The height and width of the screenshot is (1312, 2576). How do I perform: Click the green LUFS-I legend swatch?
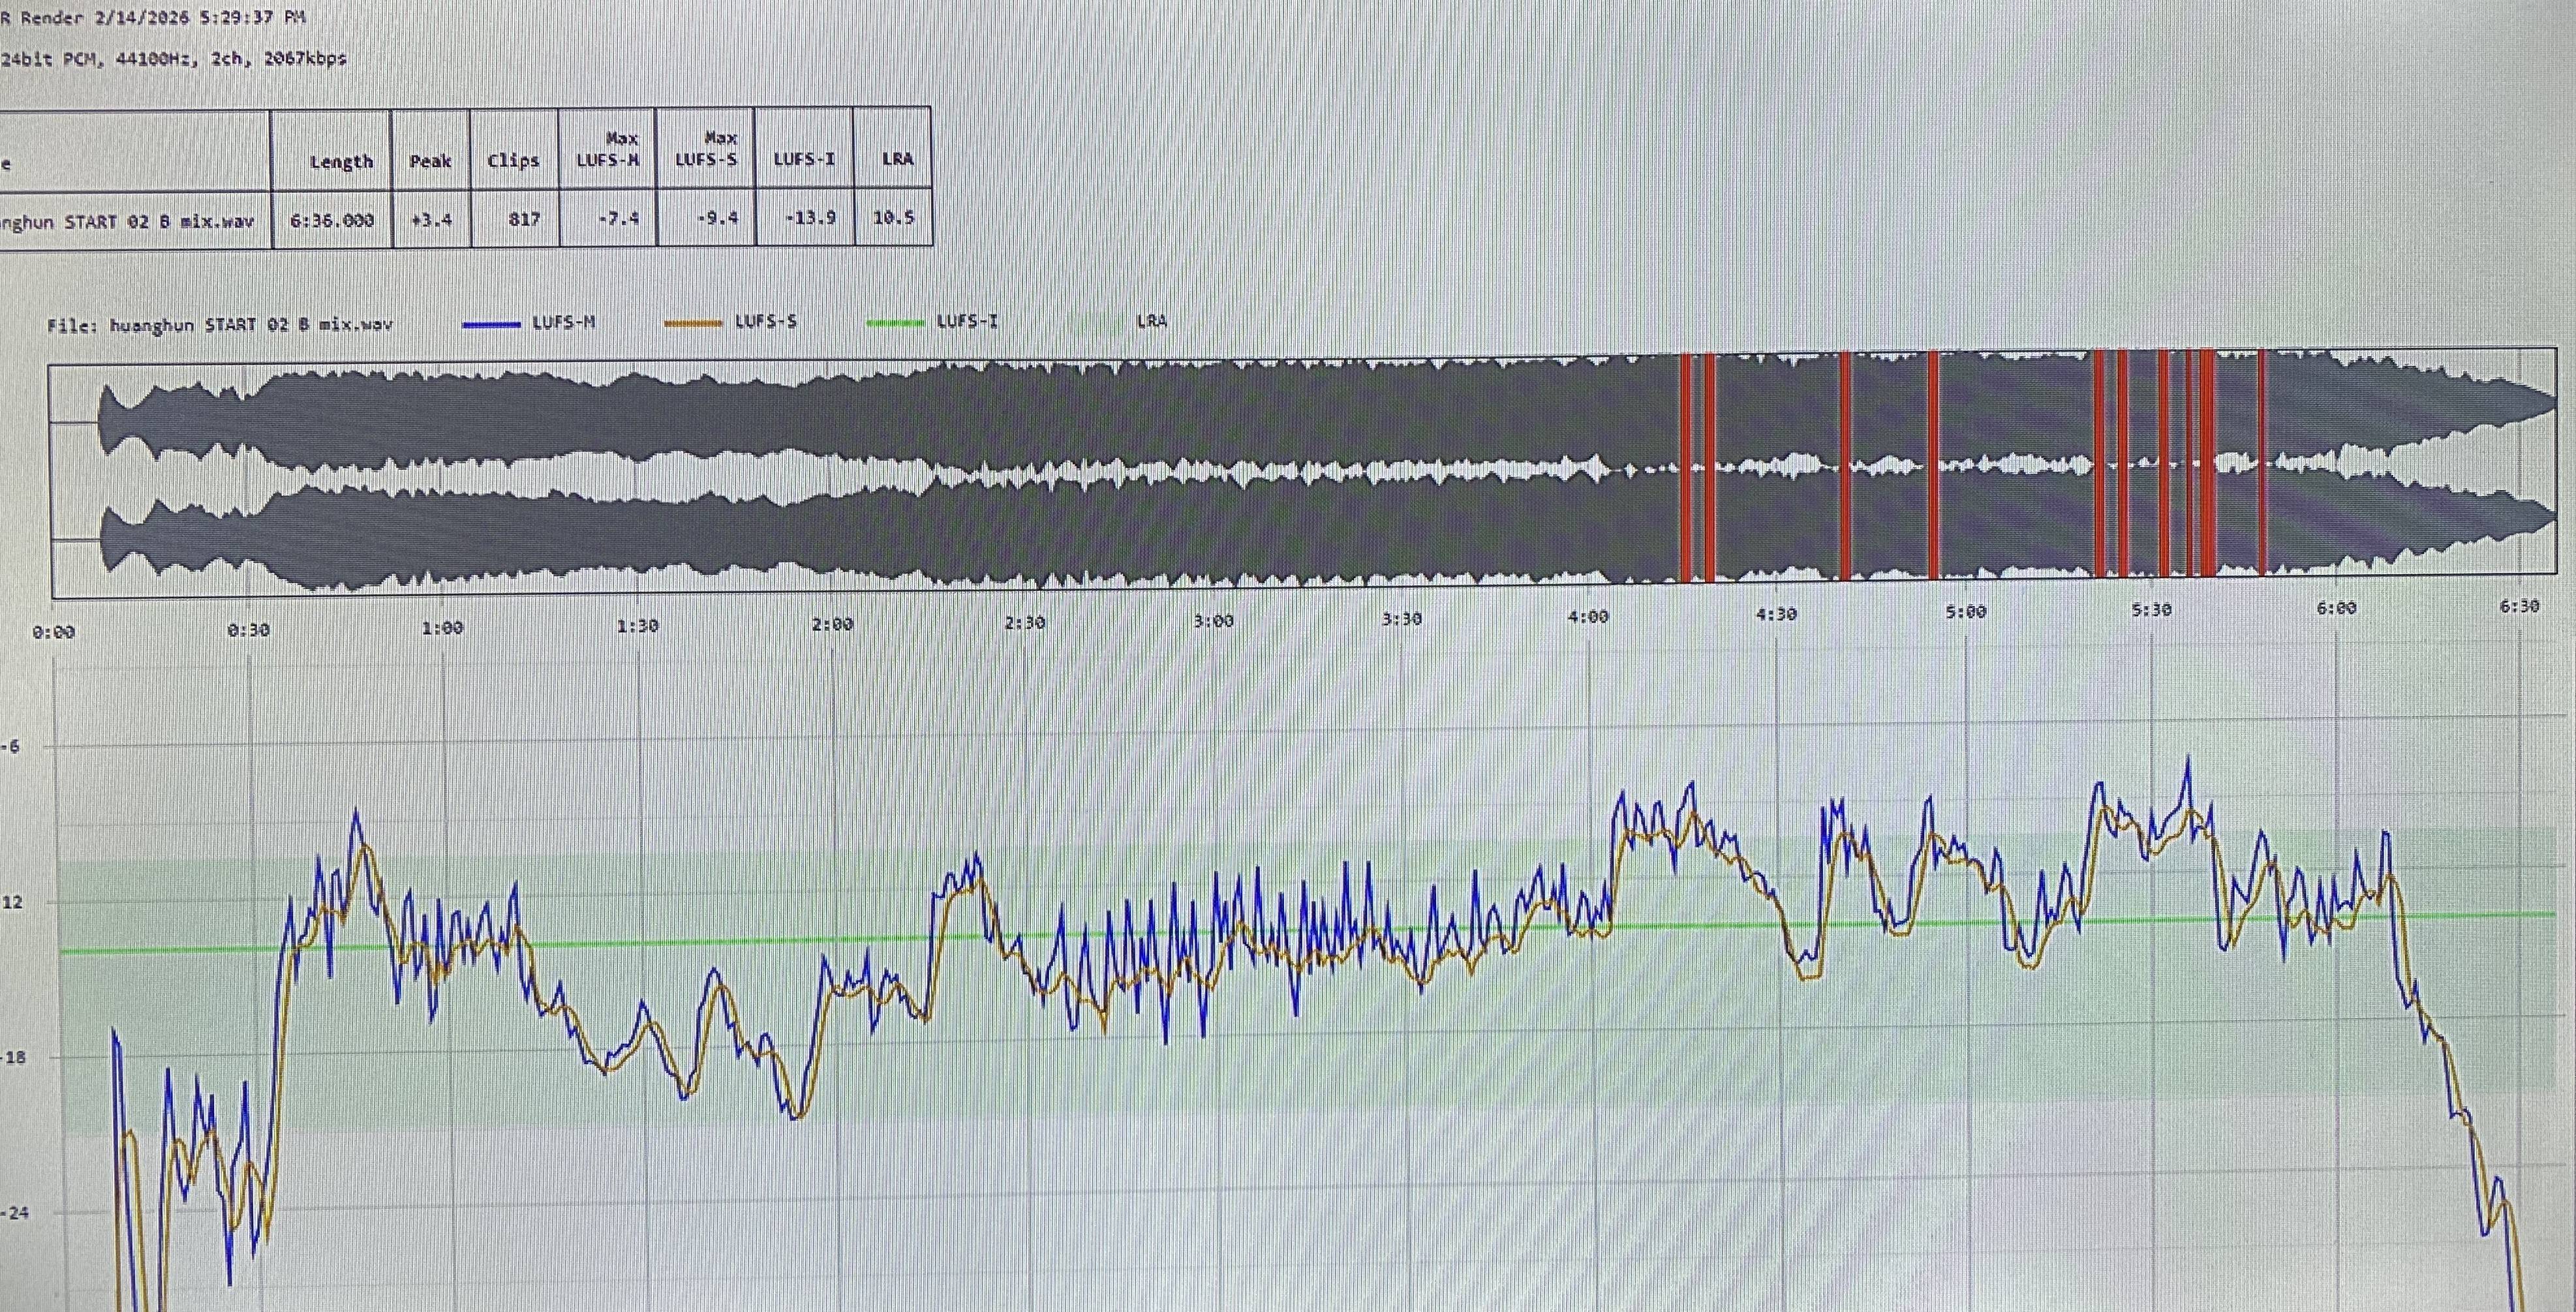894,322
